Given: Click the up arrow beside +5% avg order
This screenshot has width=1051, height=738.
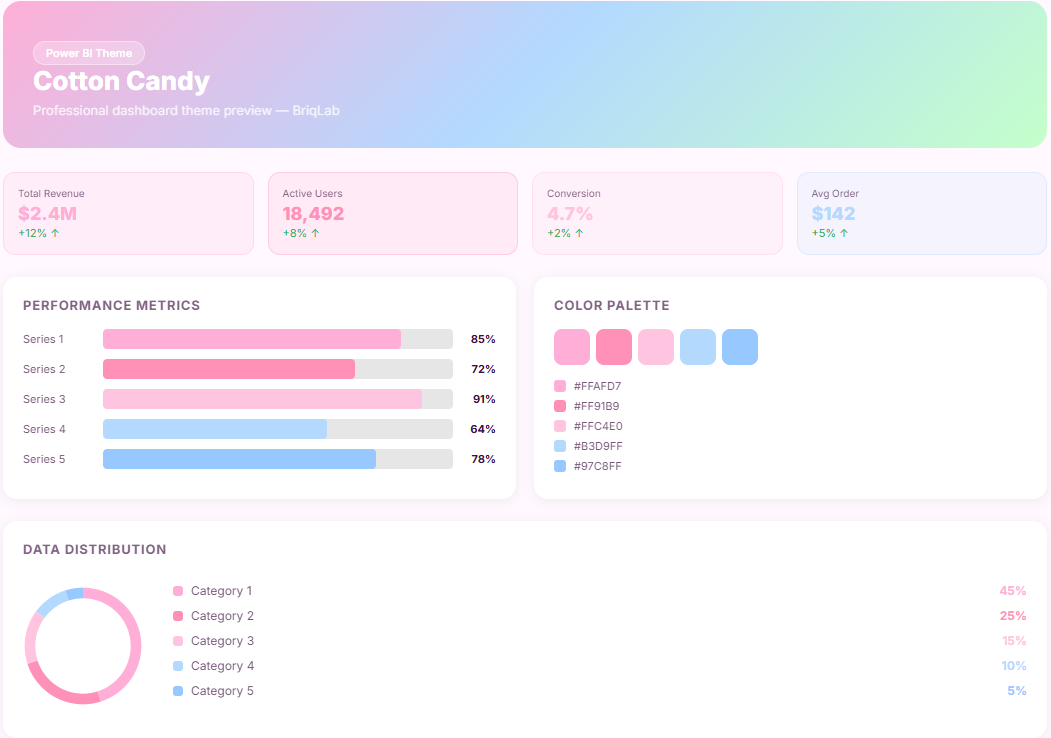Looking at the screenshot, I should click(x=843, y=233).
